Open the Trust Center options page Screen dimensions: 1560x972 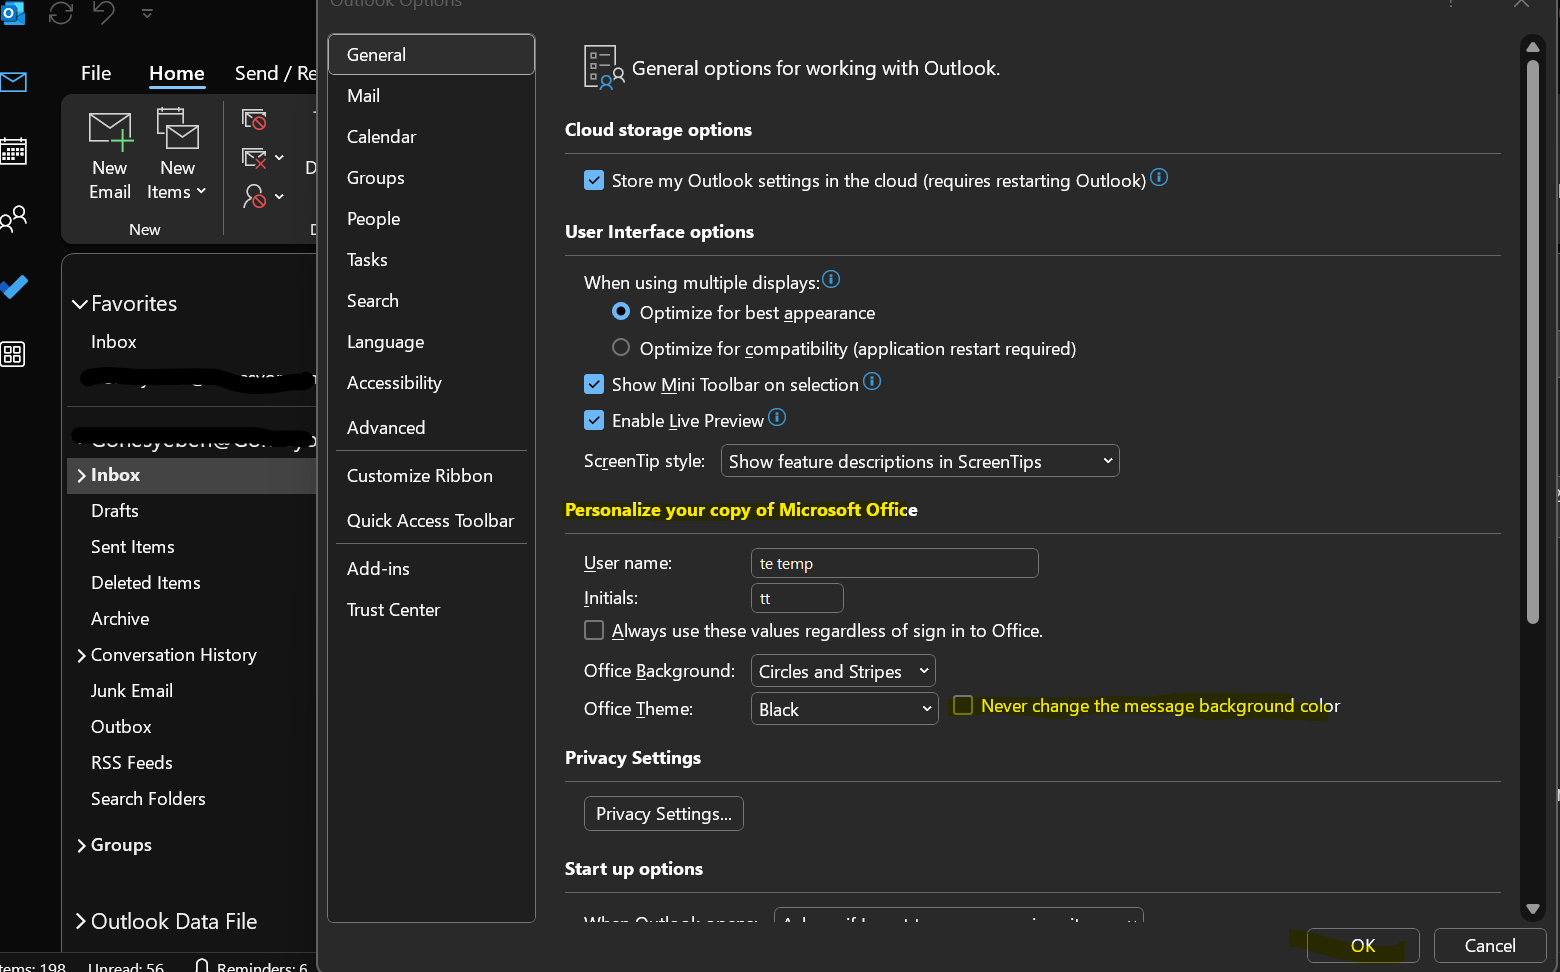[x=393, y=609]
